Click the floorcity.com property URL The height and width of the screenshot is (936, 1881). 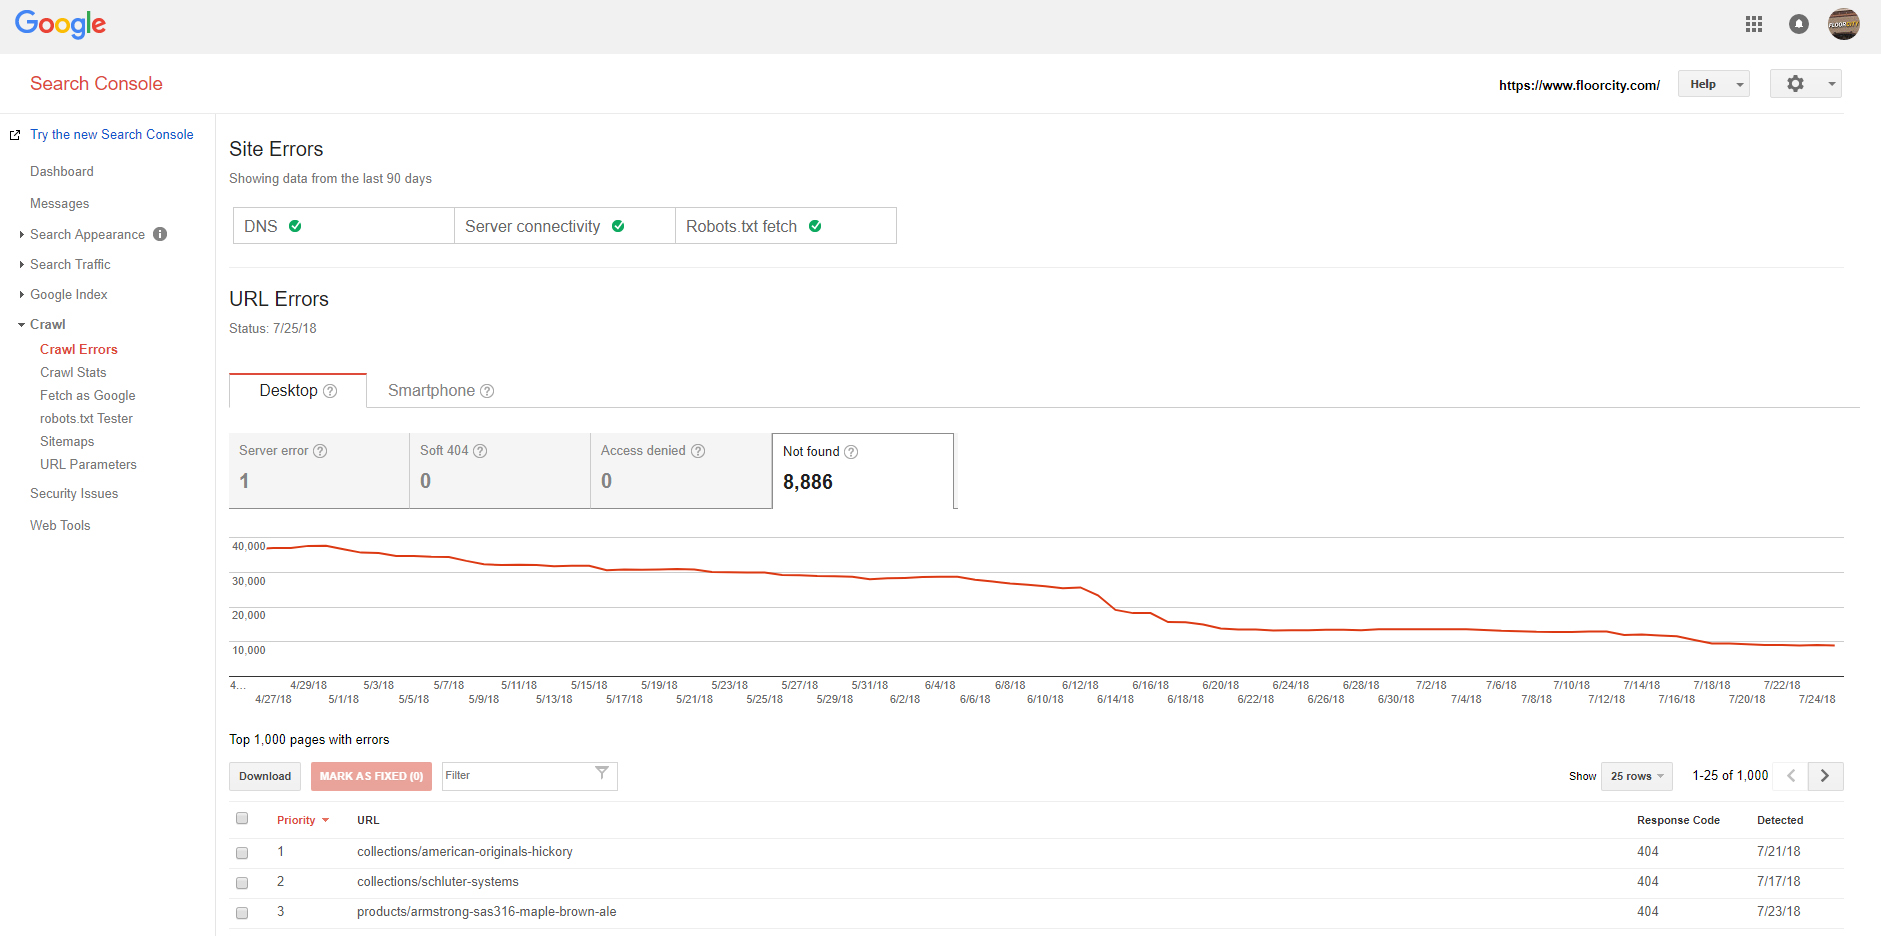[x=1579, y=85]
